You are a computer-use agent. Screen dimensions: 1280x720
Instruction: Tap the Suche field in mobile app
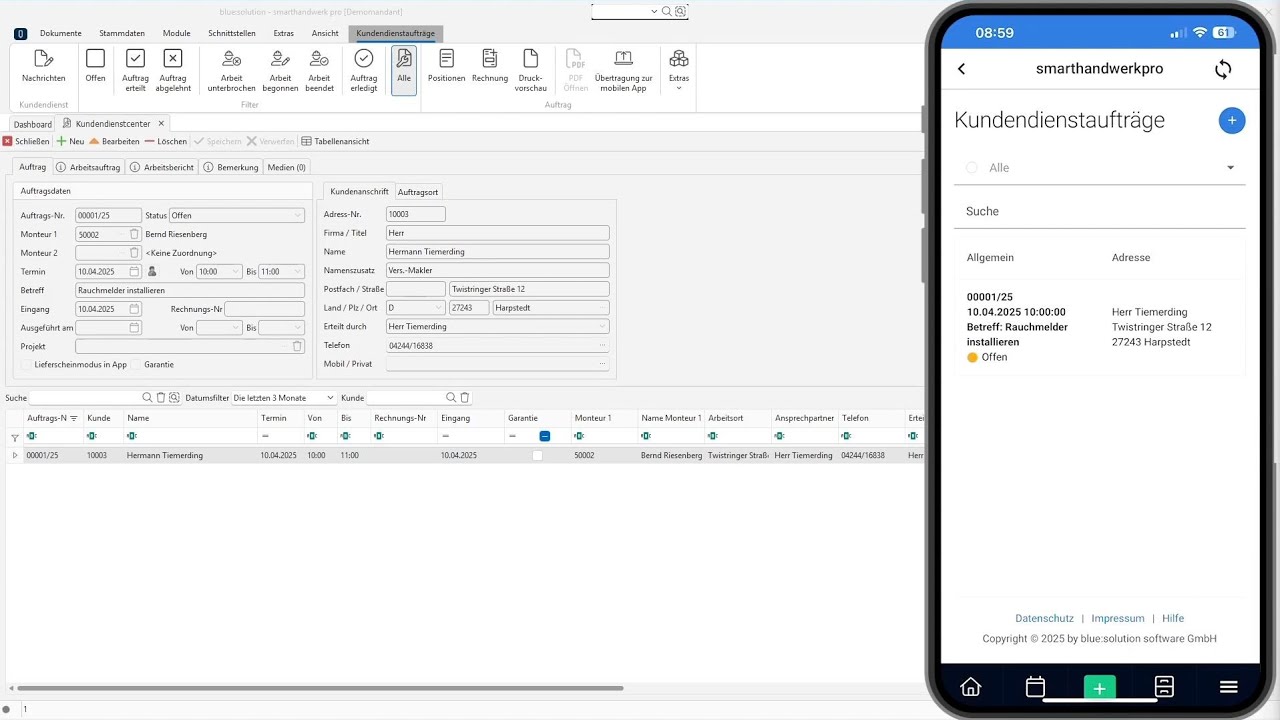pos(1100,212)
